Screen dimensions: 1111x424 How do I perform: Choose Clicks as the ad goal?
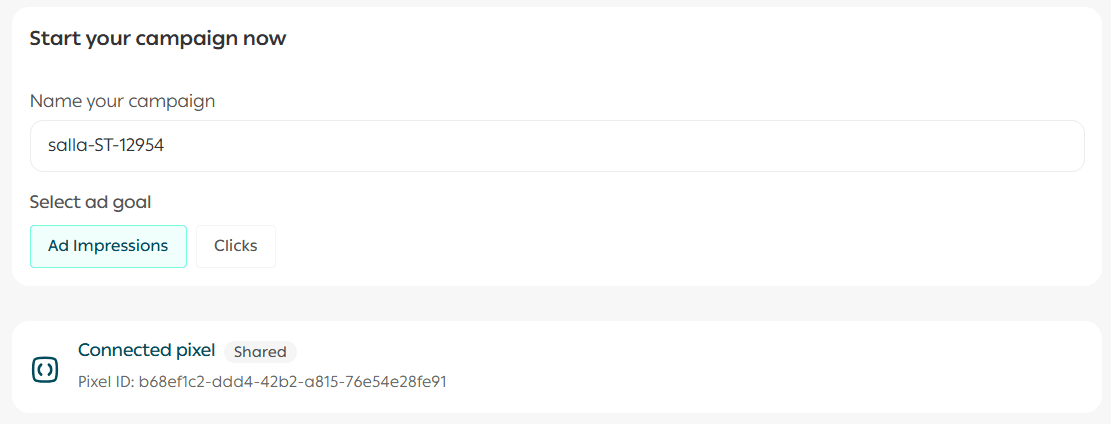click(x=235, y=246)
